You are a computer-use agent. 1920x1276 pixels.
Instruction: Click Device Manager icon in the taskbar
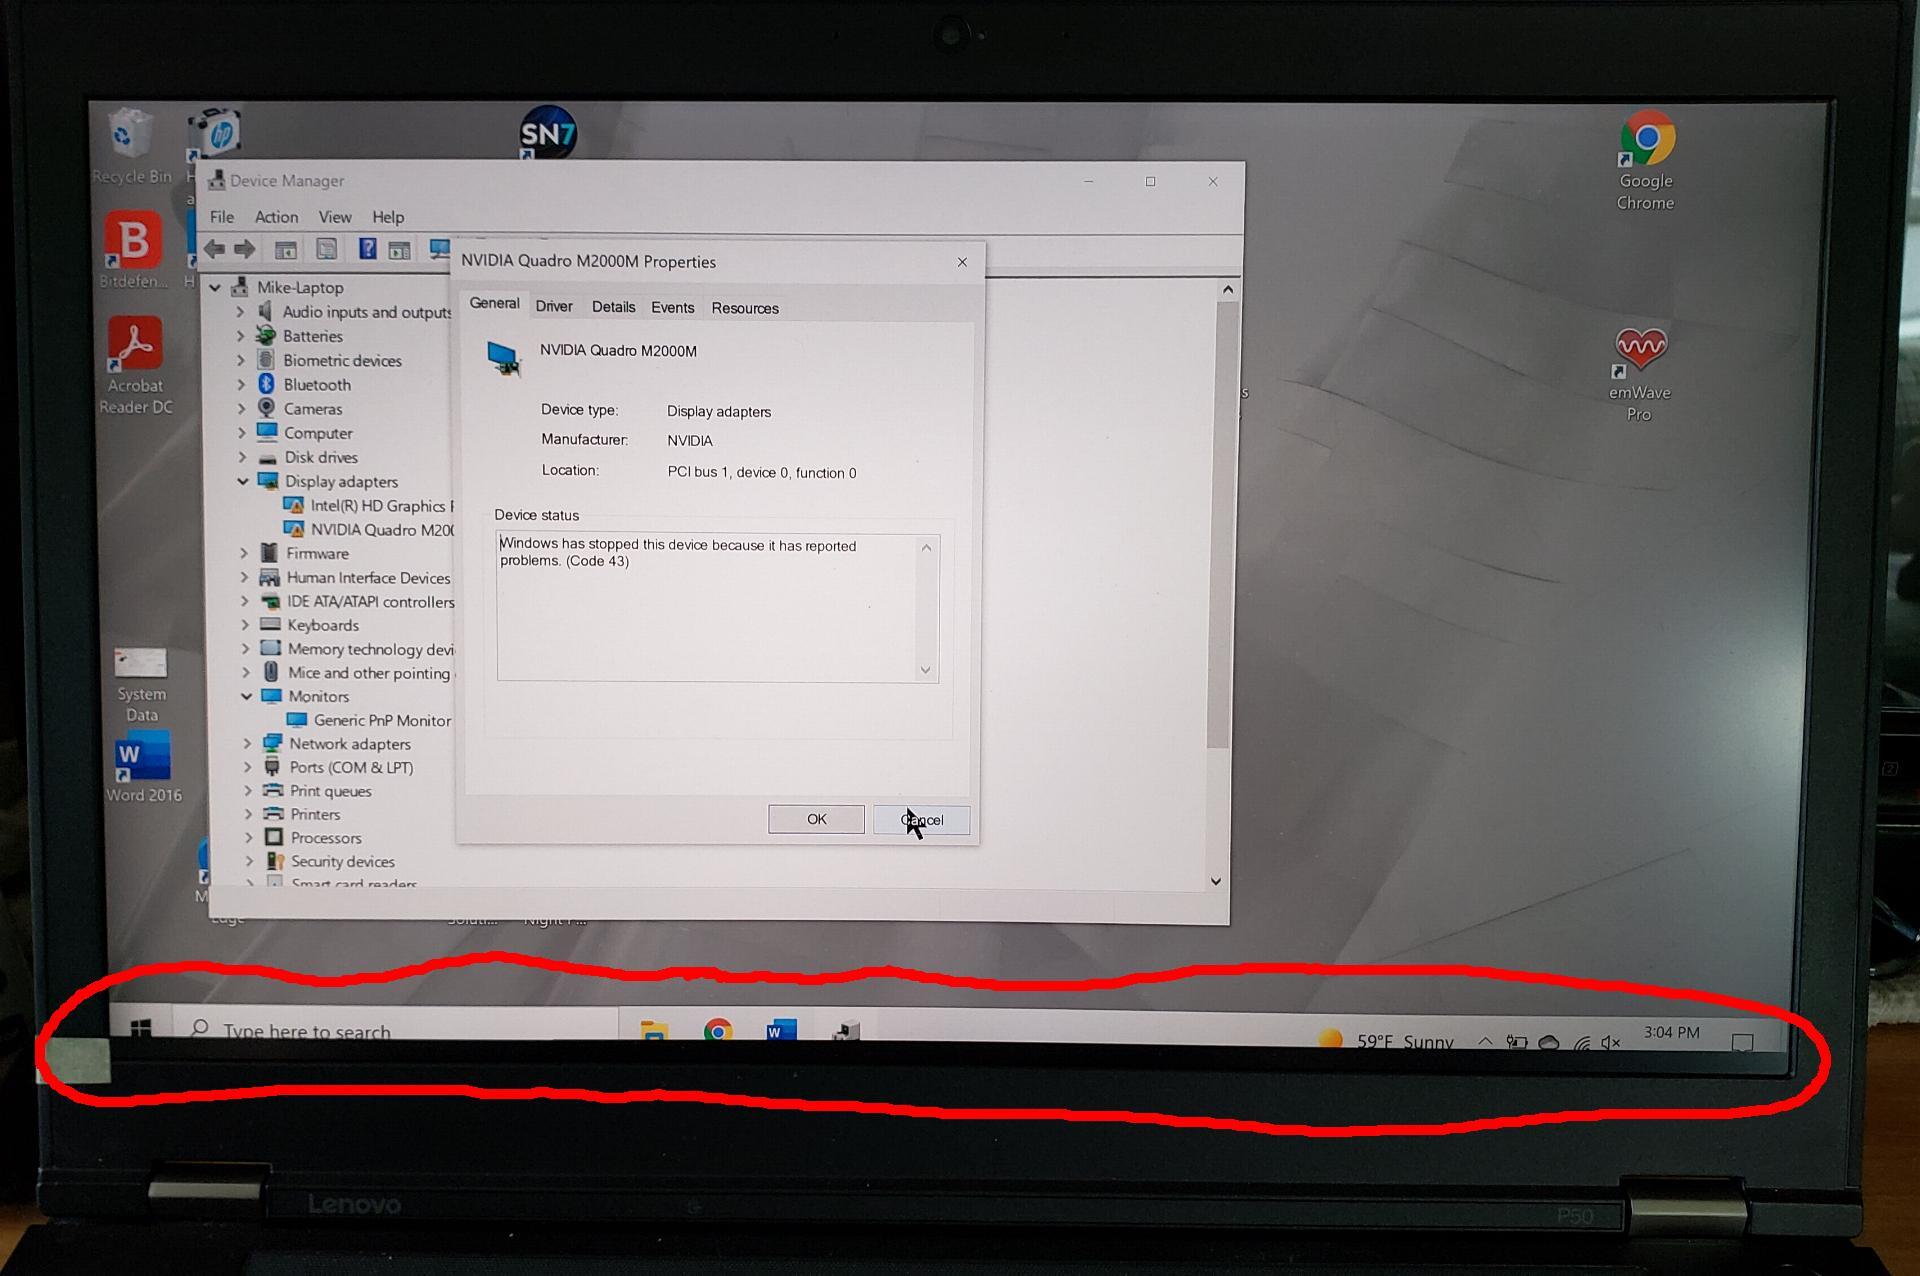click(x=846, y=1030)
